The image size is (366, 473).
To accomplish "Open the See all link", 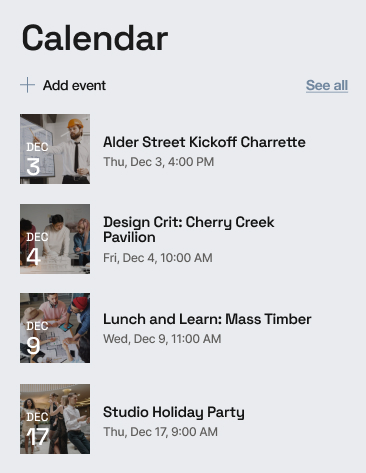I will pos(327,85).
